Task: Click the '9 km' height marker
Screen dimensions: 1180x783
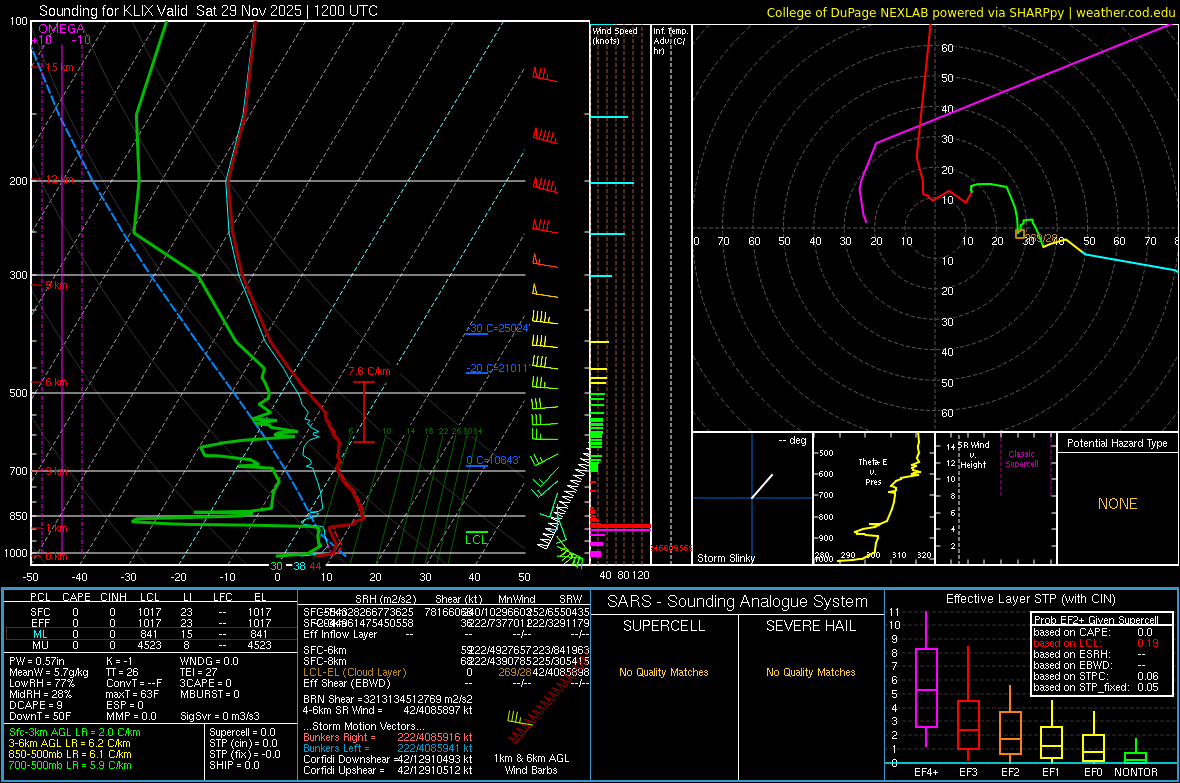Action: point(56,285)
